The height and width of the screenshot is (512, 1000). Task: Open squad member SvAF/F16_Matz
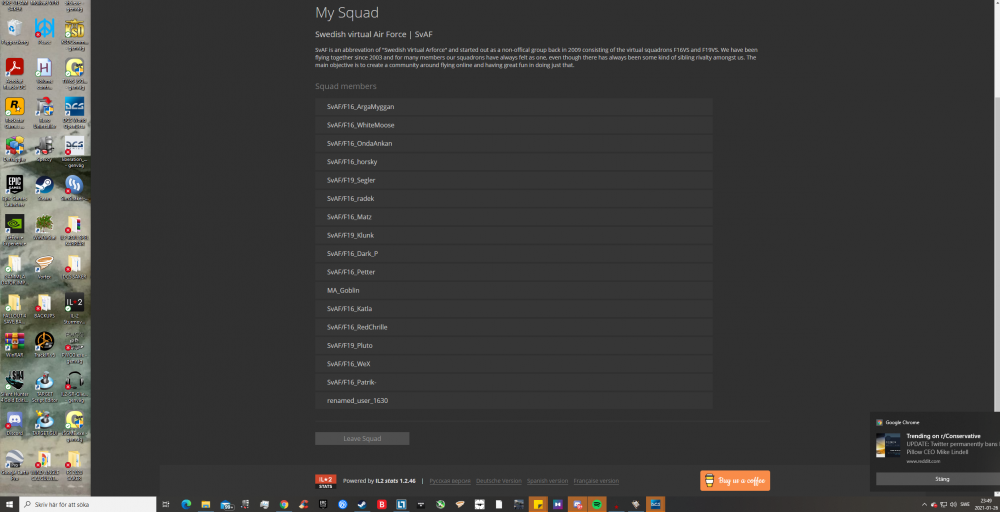point(513,217)
